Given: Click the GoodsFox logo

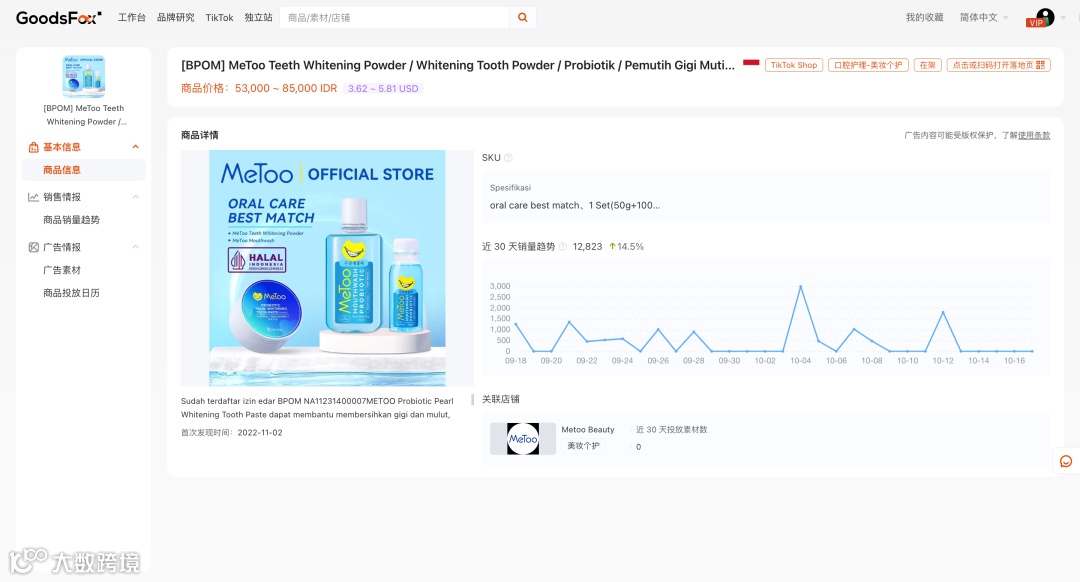Looking at the screenshot, I should tap(59, 17).
